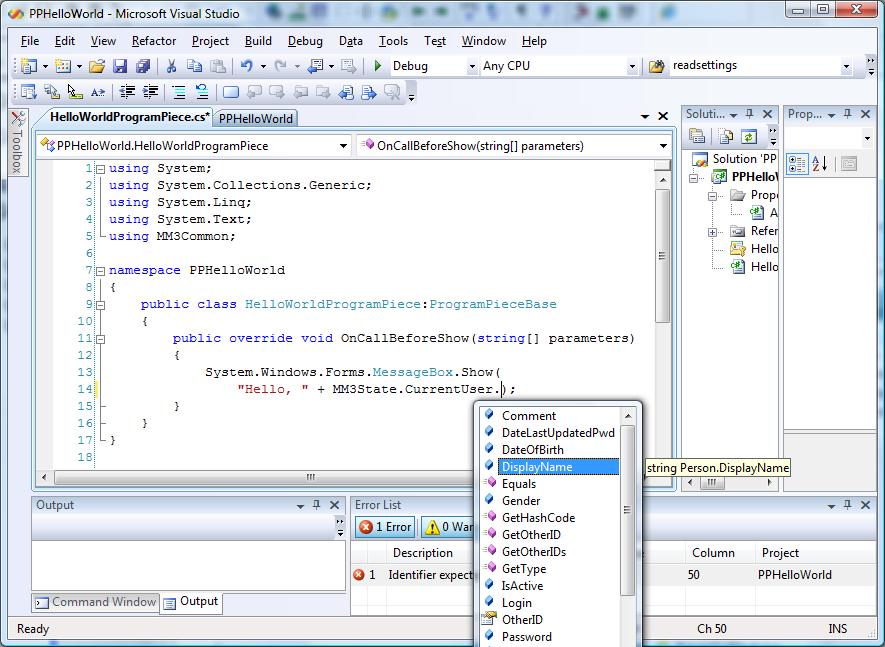The height and width of the screenshot is (647, 885).
Task: Open the Build menu
Action: 258,41
